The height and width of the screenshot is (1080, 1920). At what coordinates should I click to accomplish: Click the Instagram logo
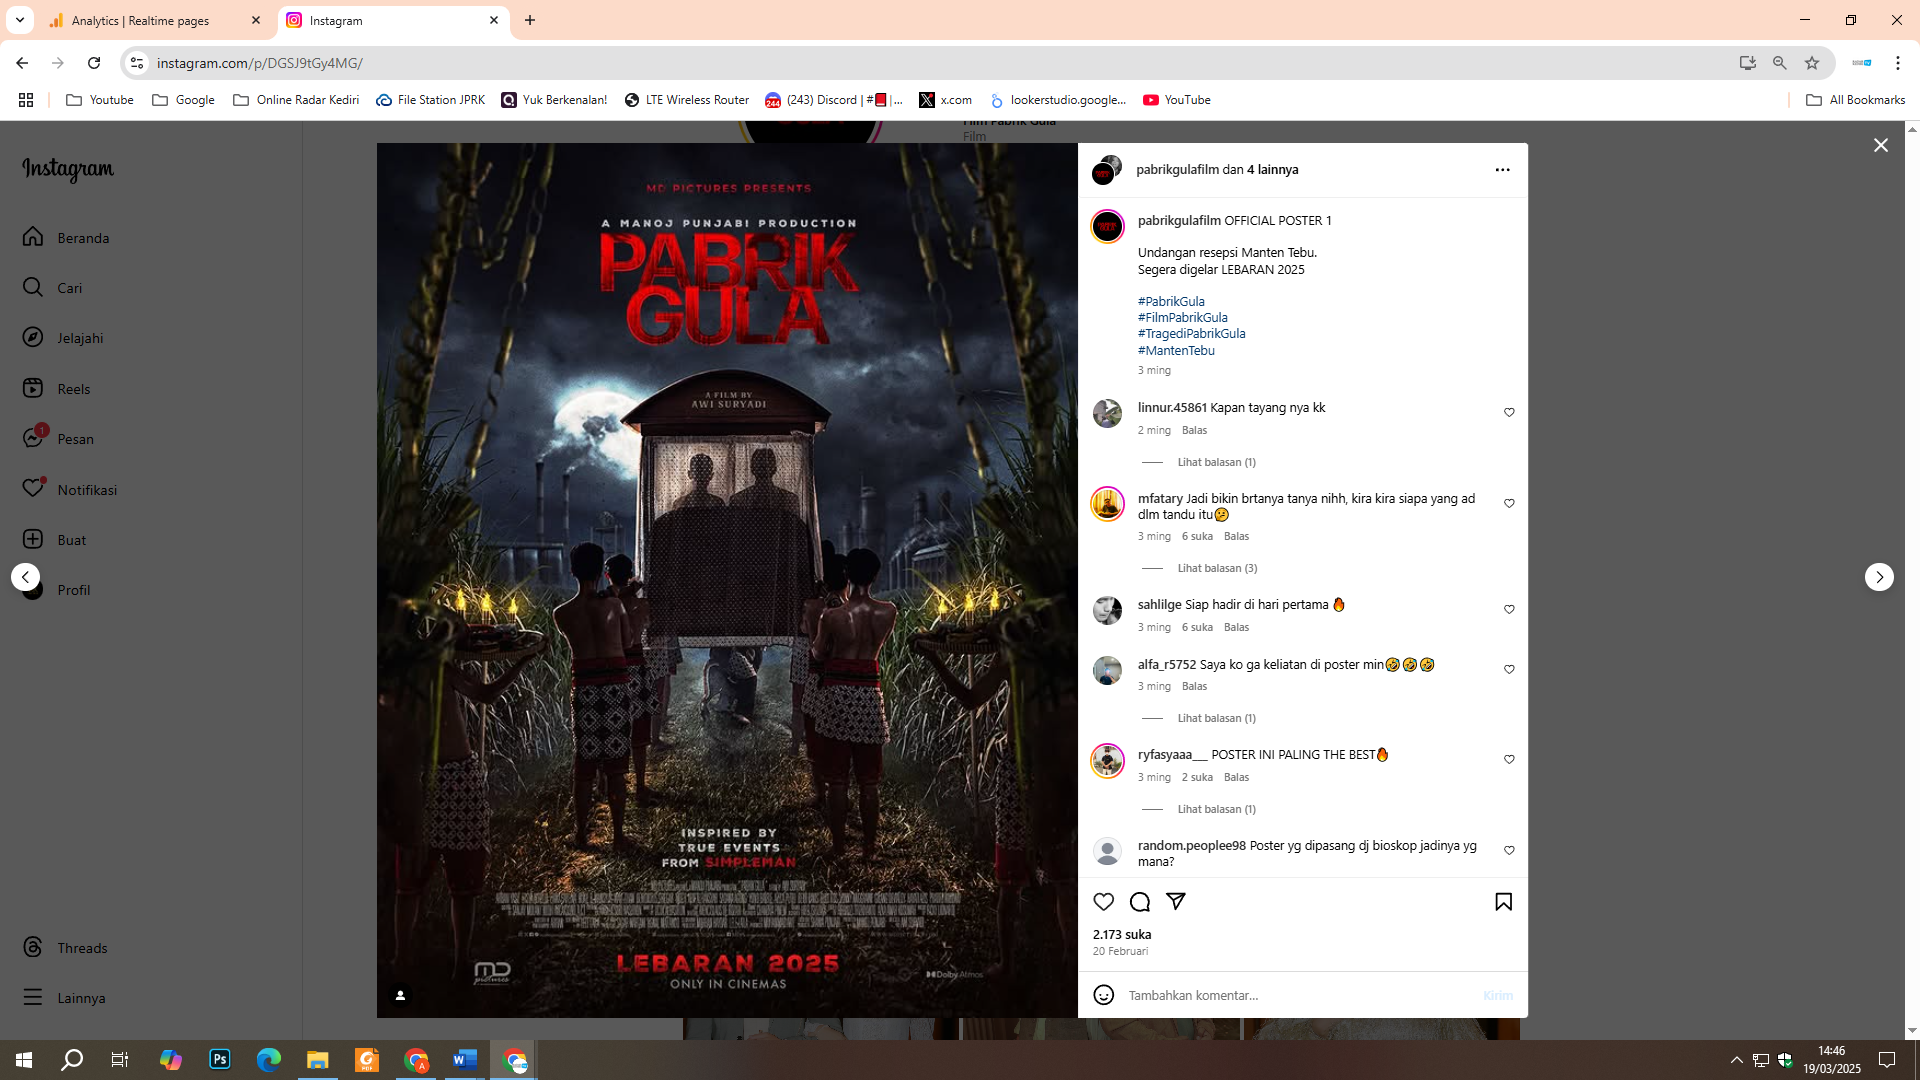click(68, 169)
